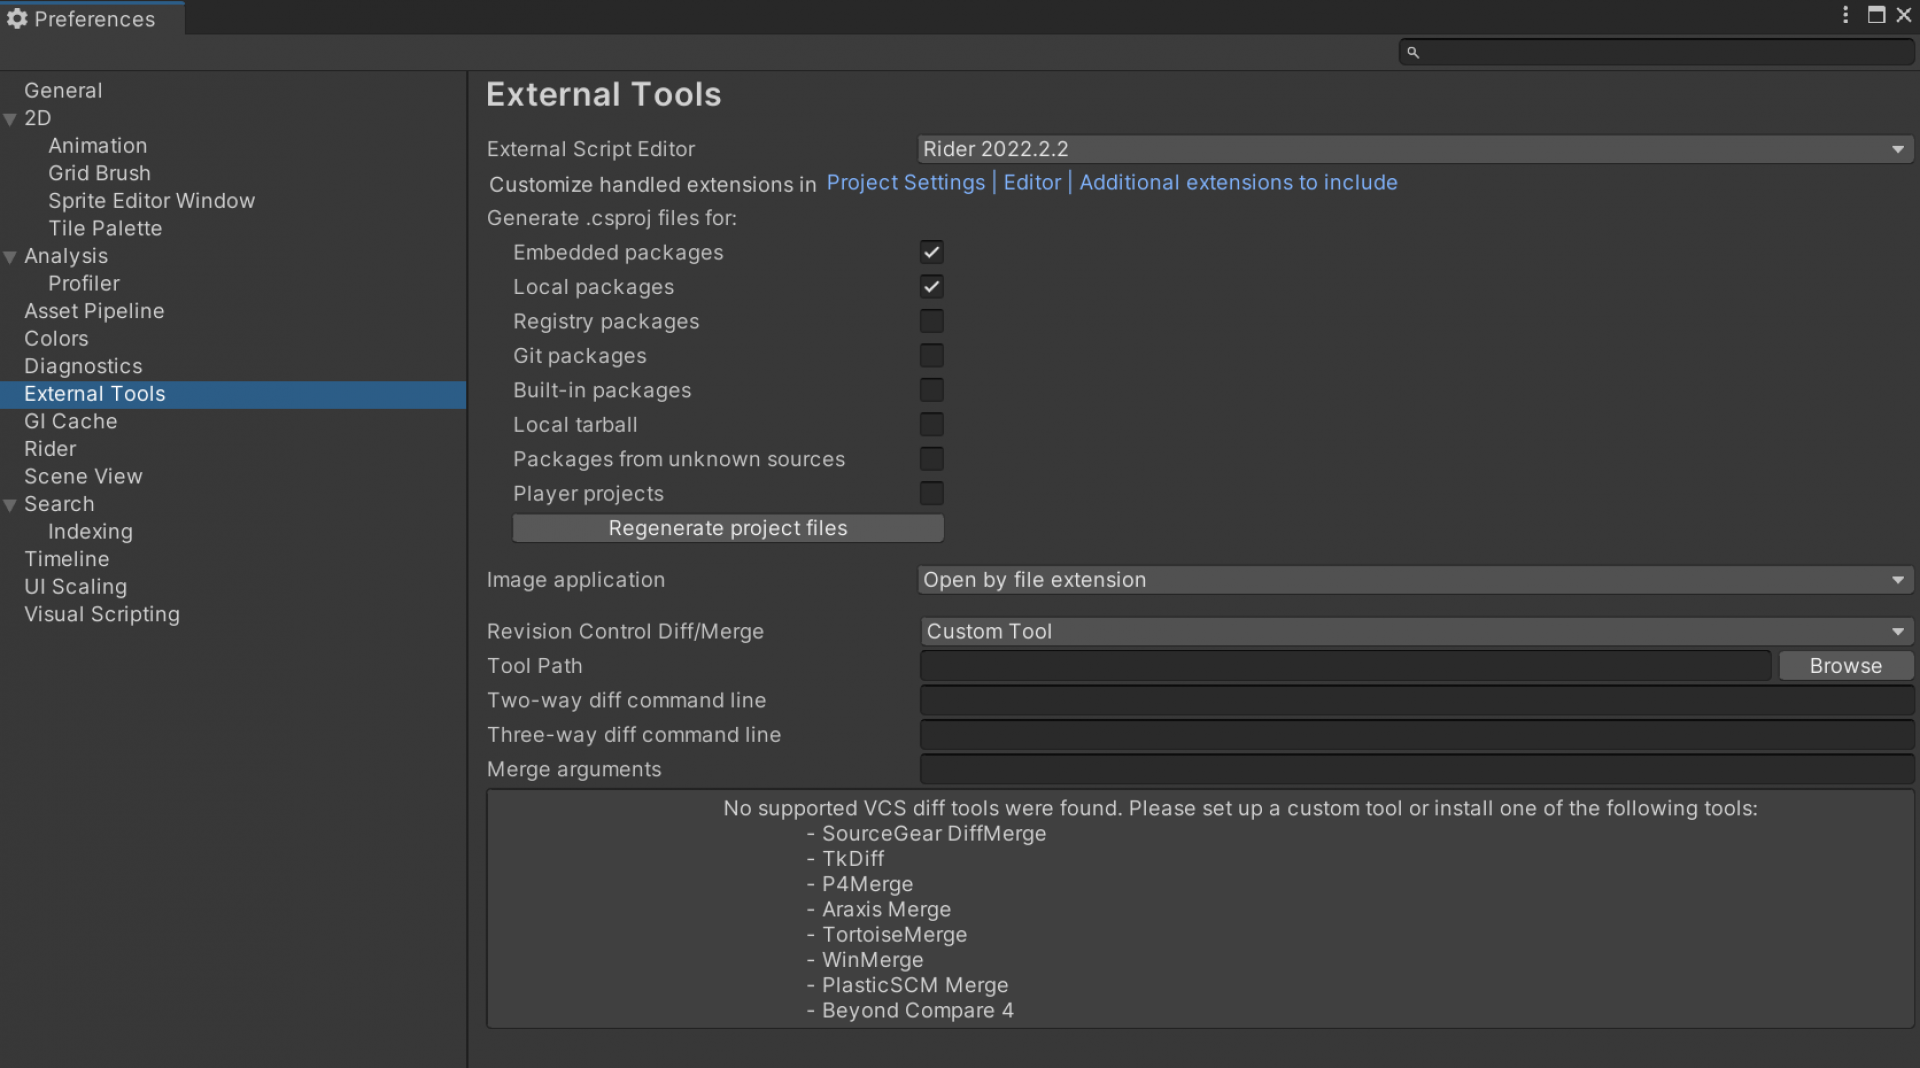Enable Registry packages checkbox
The width and height of the screenshot is (1920, 1068).
(x=931, y=321)
